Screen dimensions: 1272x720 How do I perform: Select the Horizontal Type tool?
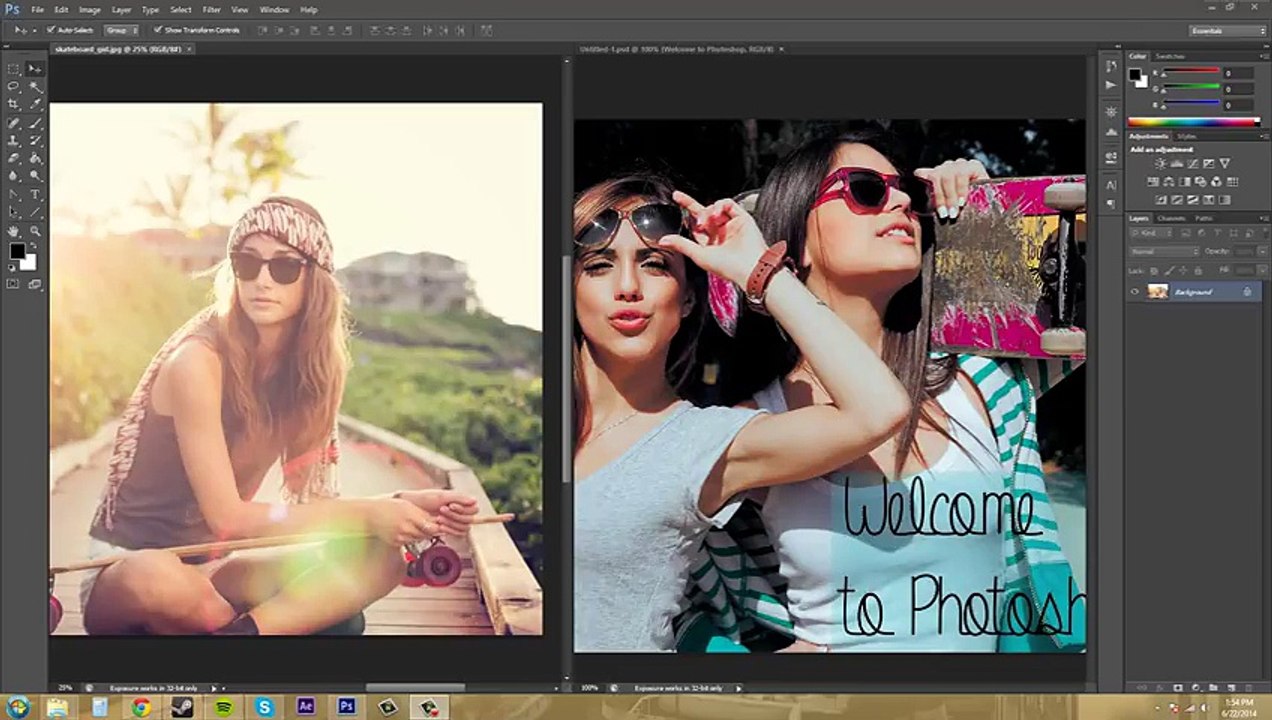tap(33, 193)
